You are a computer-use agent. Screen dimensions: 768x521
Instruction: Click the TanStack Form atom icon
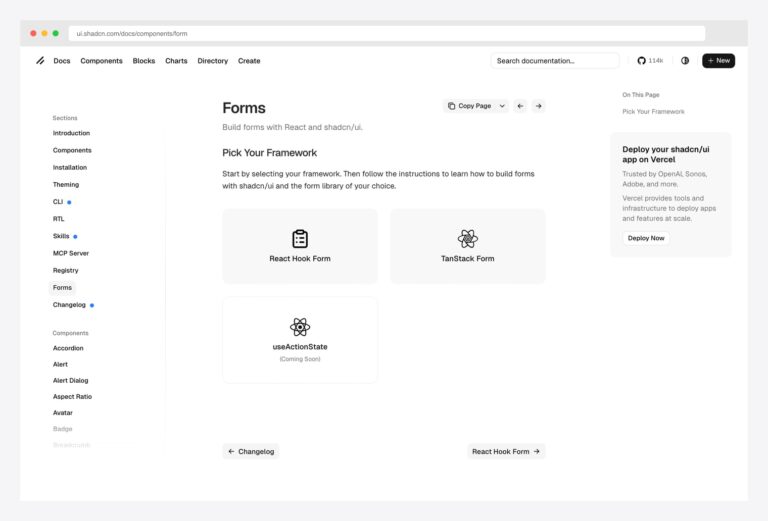[x=468, y=239]
